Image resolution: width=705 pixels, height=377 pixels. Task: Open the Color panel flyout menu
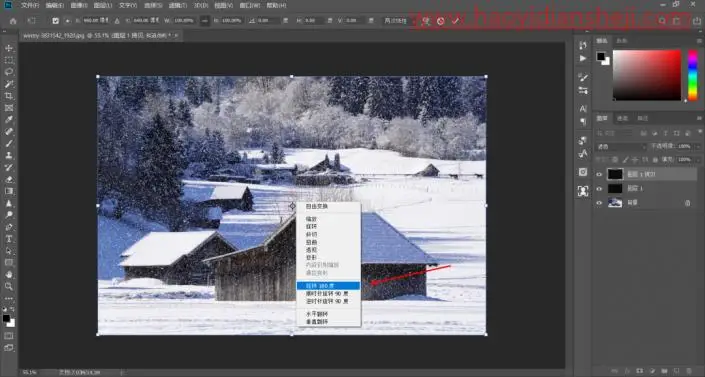click(699, 41)
